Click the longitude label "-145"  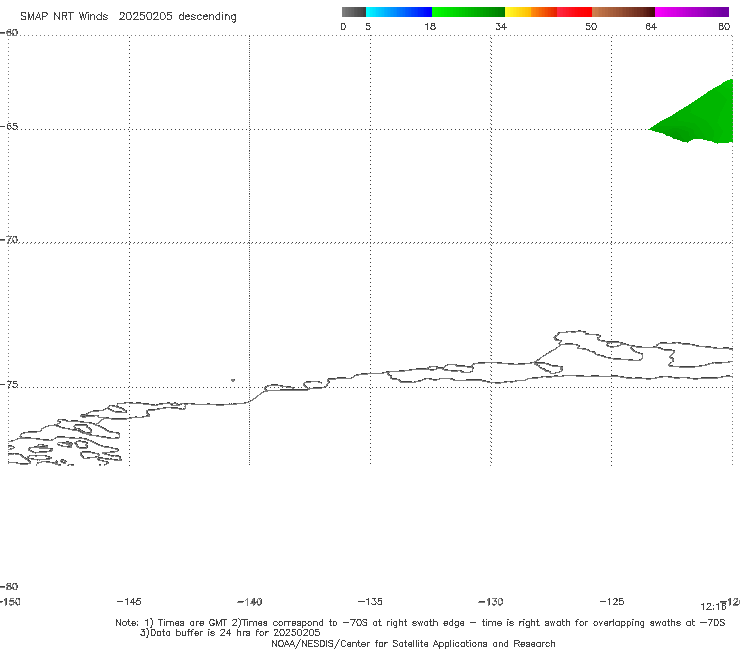(x=129, y=601)
